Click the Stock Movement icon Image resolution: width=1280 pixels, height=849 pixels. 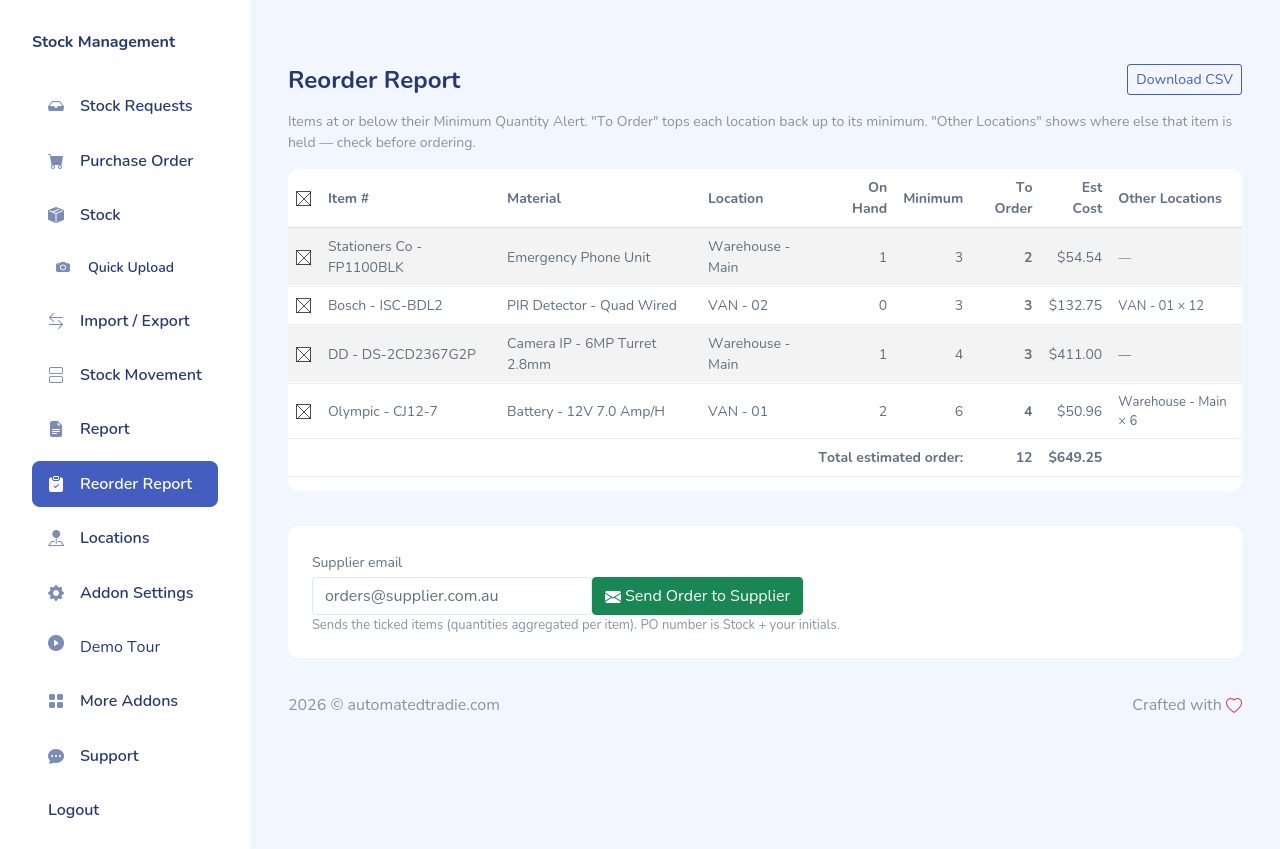click(x=56, y=375)
